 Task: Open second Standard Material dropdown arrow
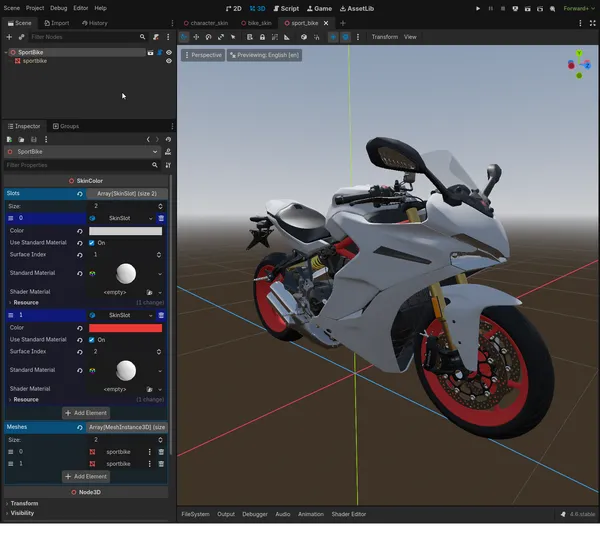(x=160, y=371)
